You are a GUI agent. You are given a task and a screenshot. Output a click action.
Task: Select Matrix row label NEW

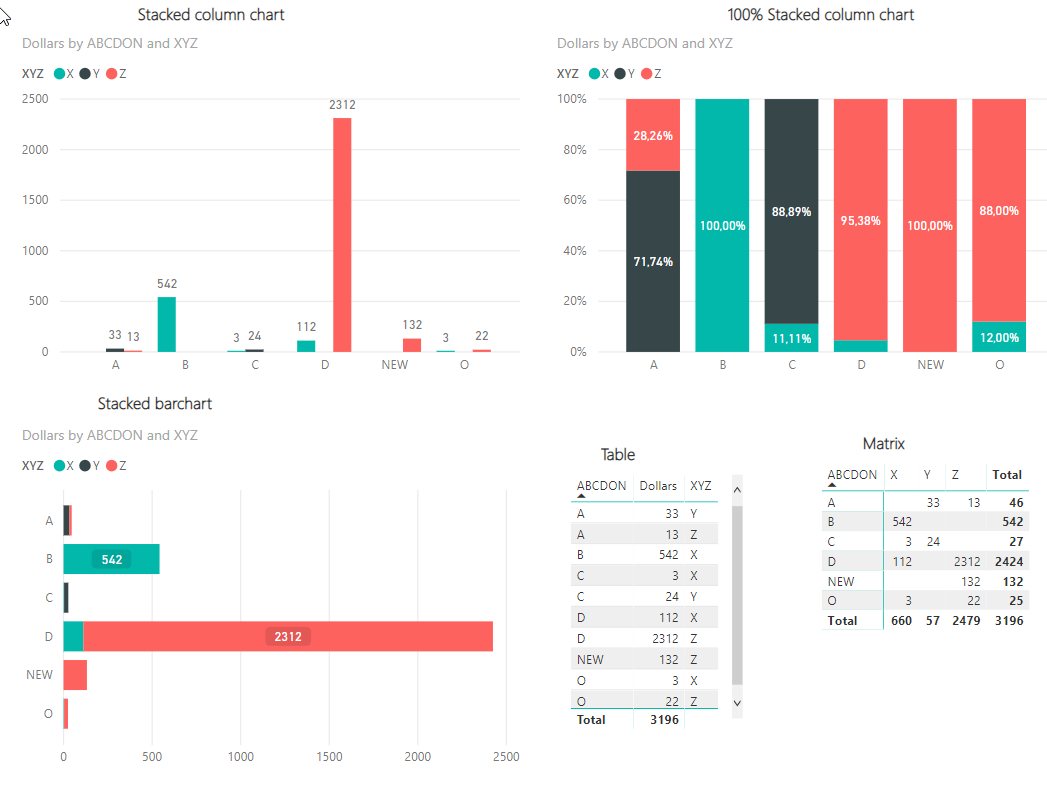(841, 582)
